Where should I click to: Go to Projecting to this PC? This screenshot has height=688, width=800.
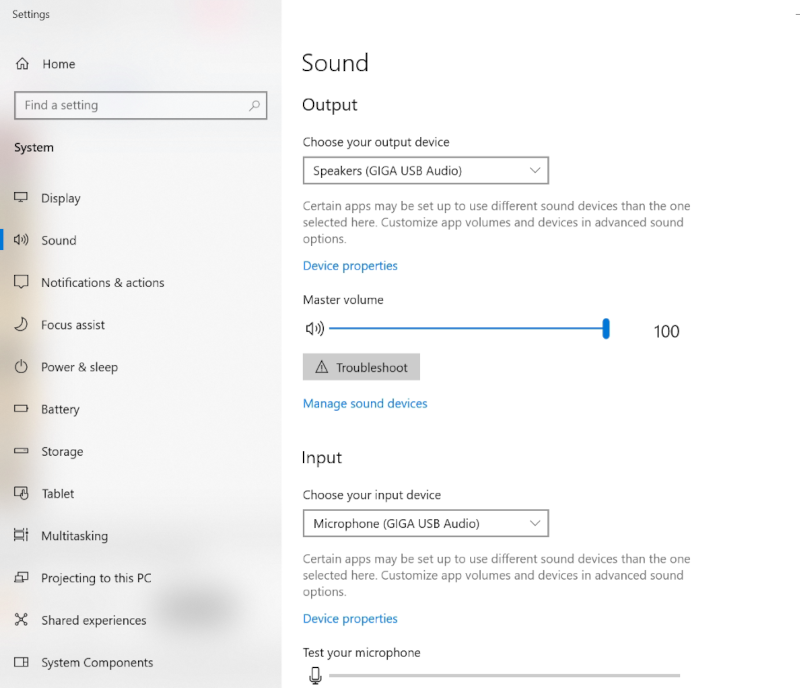coord(96,578)
